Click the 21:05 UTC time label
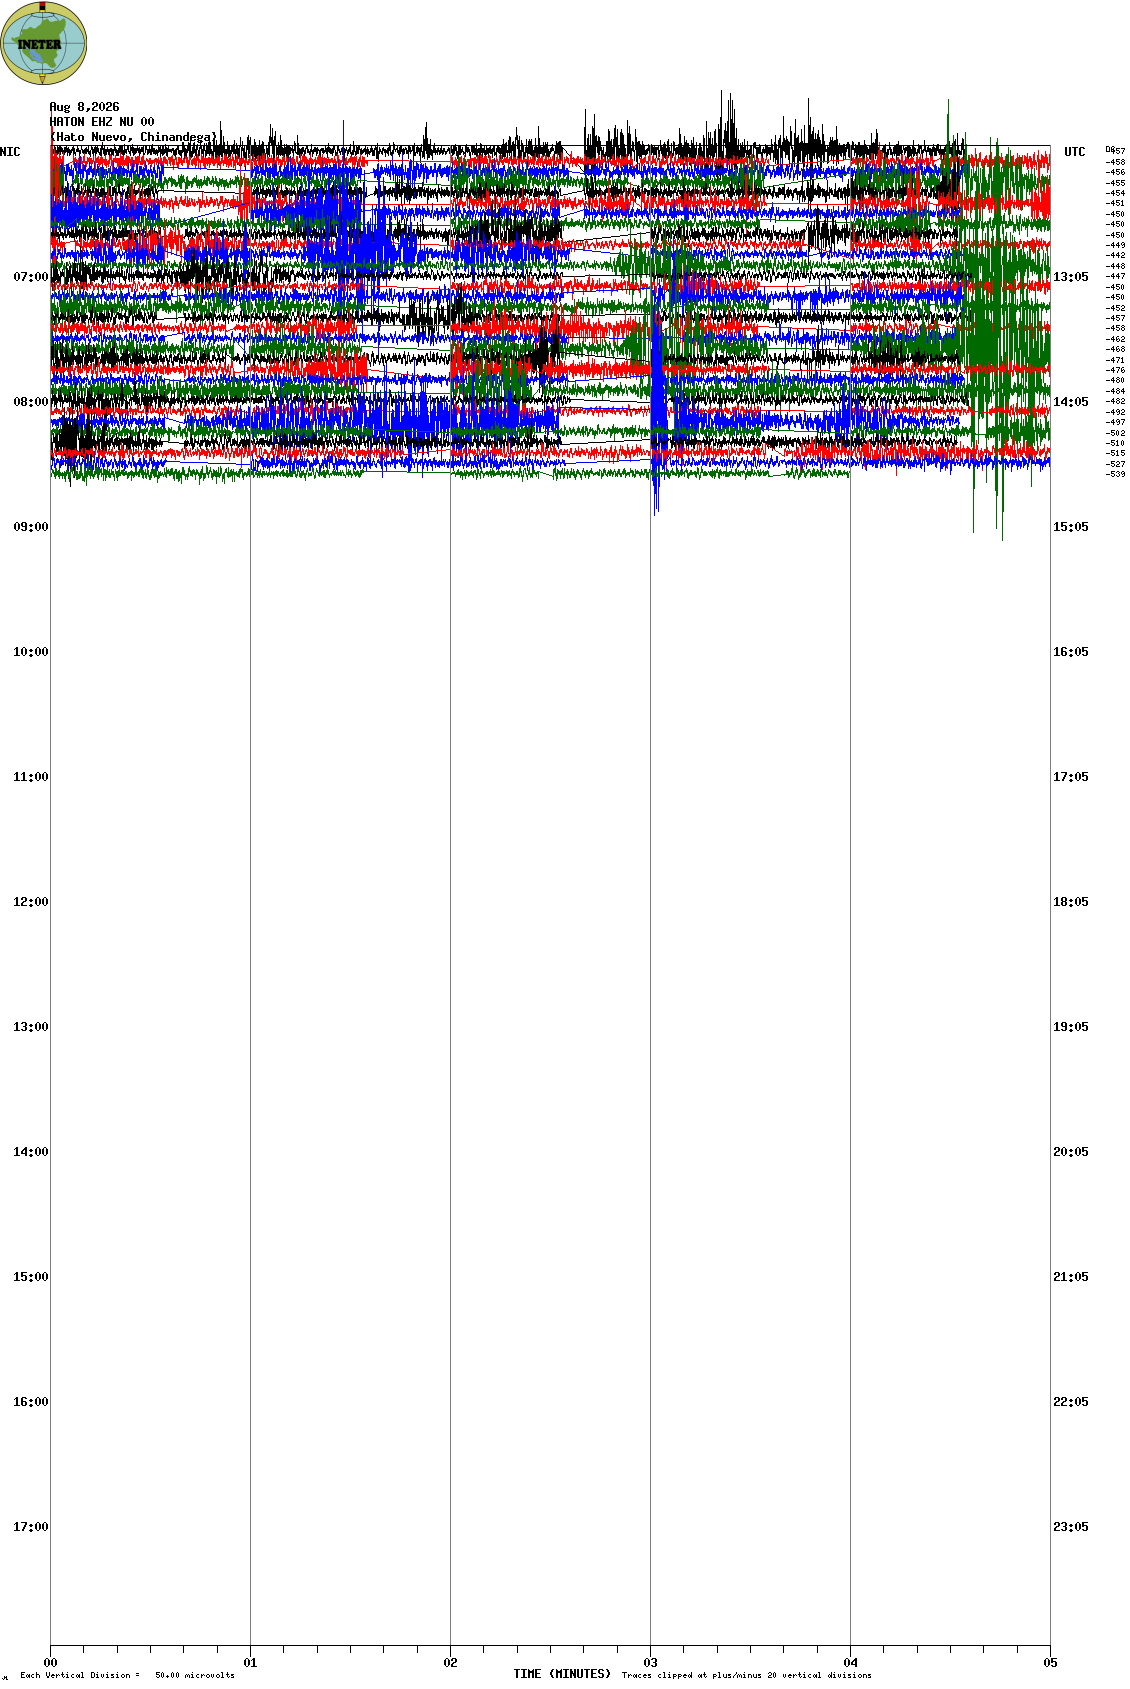Screen dimensions: 1130x1689 tap(1071, 1277)
